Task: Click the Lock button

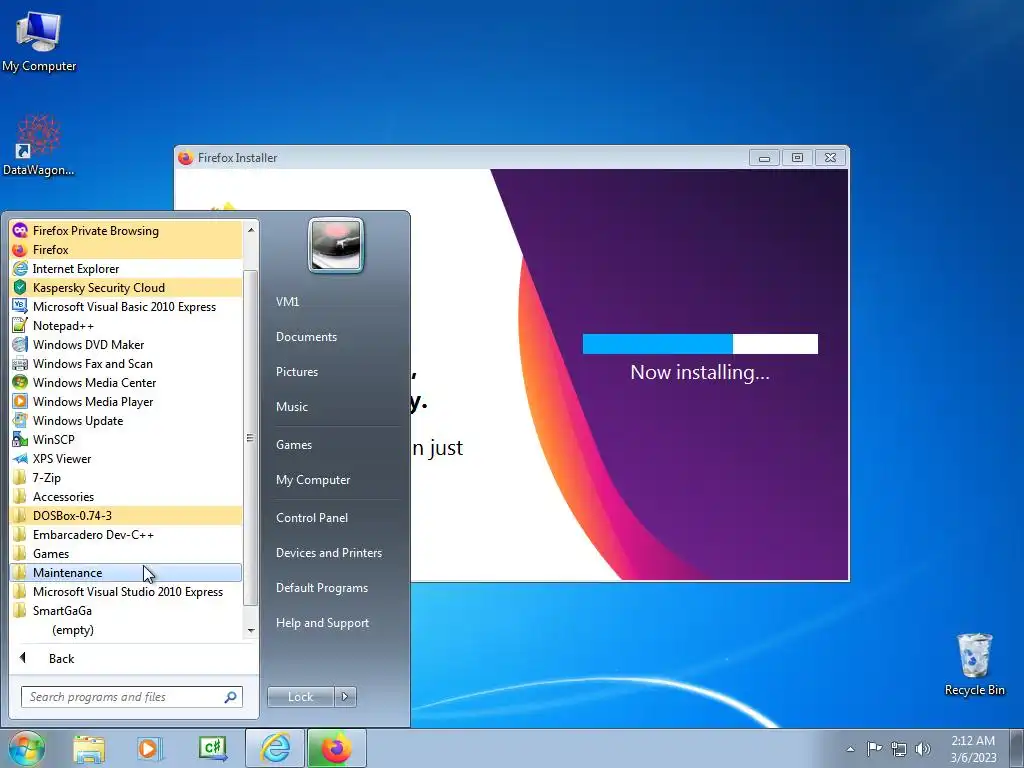Action: click(300, 697)
